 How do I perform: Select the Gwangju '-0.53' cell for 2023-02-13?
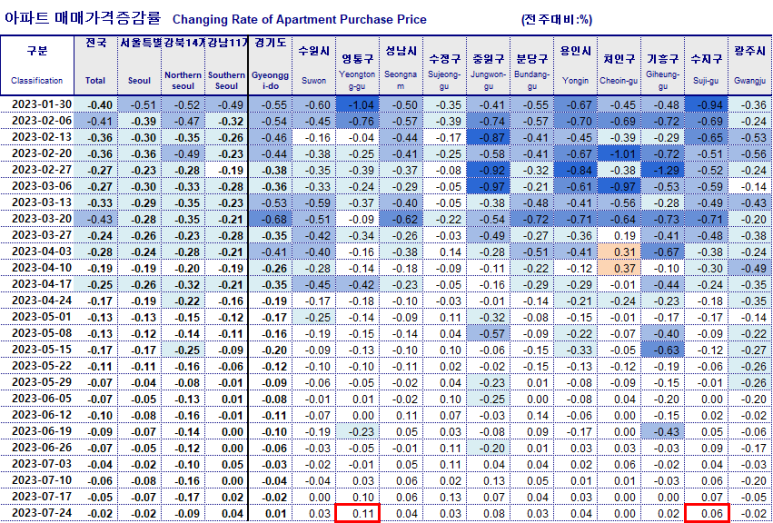750,137
